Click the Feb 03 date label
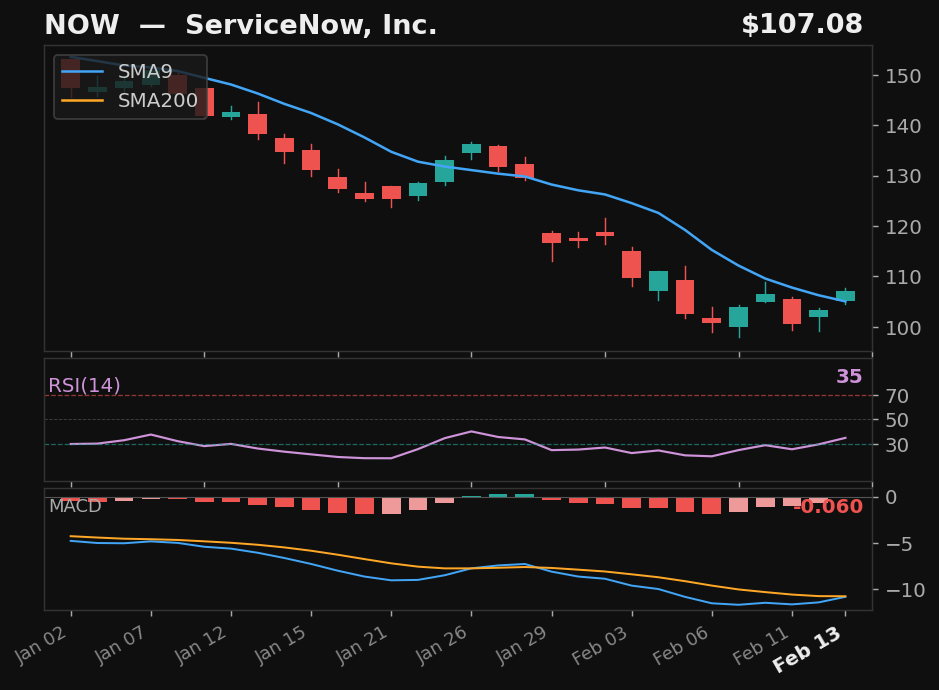This screenshot has height=690, width=939. pyautogui.click(x=600, y=645)
